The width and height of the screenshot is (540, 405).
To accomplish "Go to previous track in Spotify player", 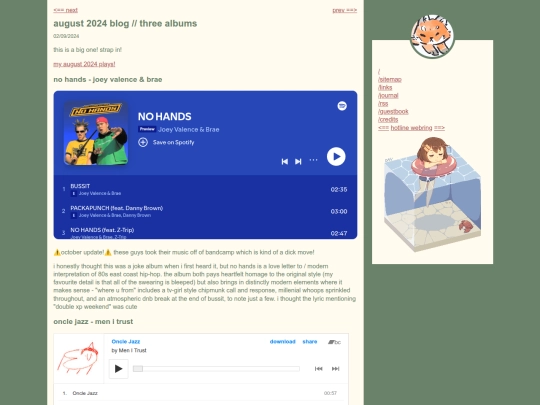I will pyautogui.click(x=284, y=161).
